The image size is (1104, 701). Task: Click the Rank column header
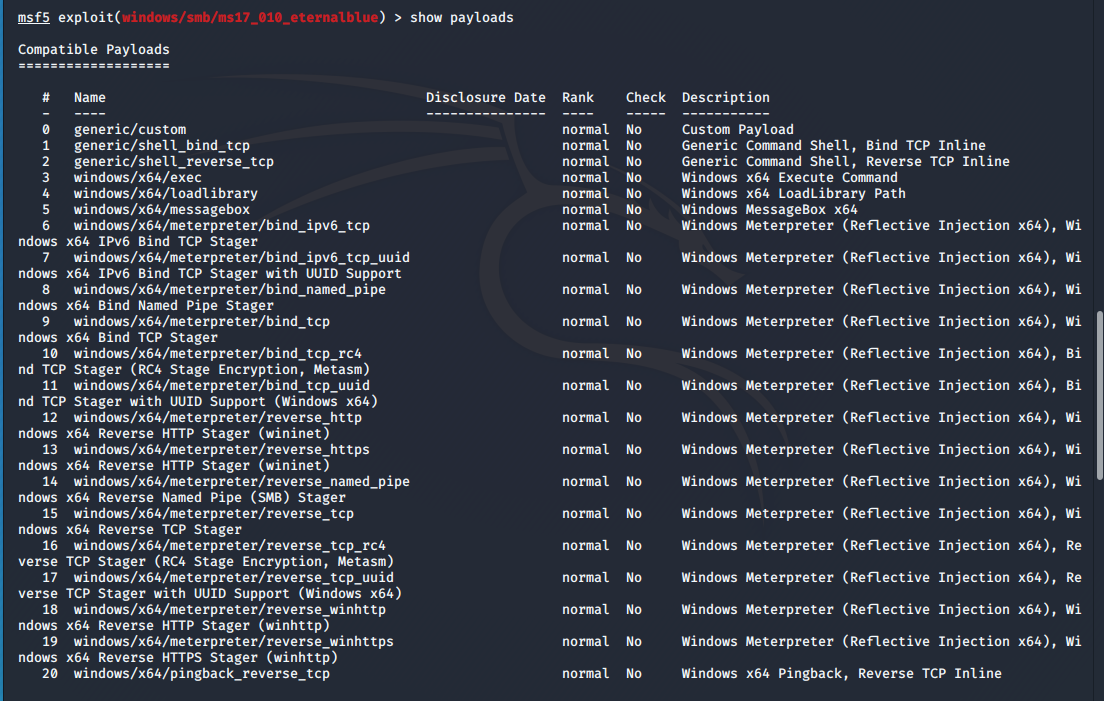(x=577, y=97)
